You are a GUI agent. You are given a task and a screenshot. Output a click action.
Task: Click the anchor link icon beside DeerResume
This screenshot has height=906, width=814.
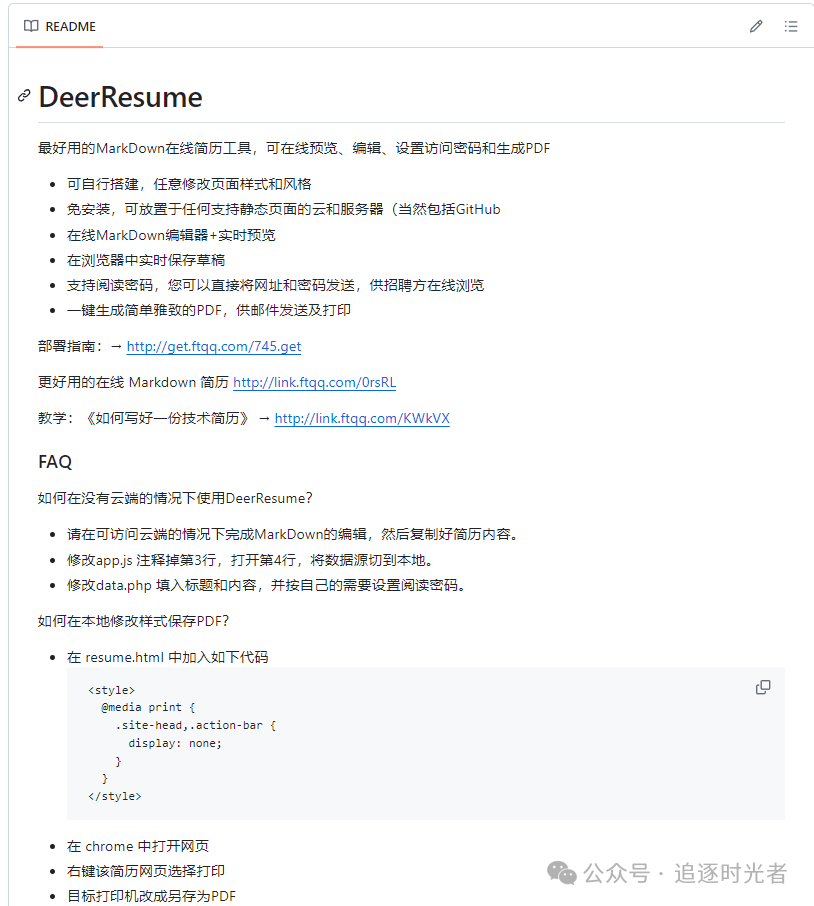pos(24,96)
